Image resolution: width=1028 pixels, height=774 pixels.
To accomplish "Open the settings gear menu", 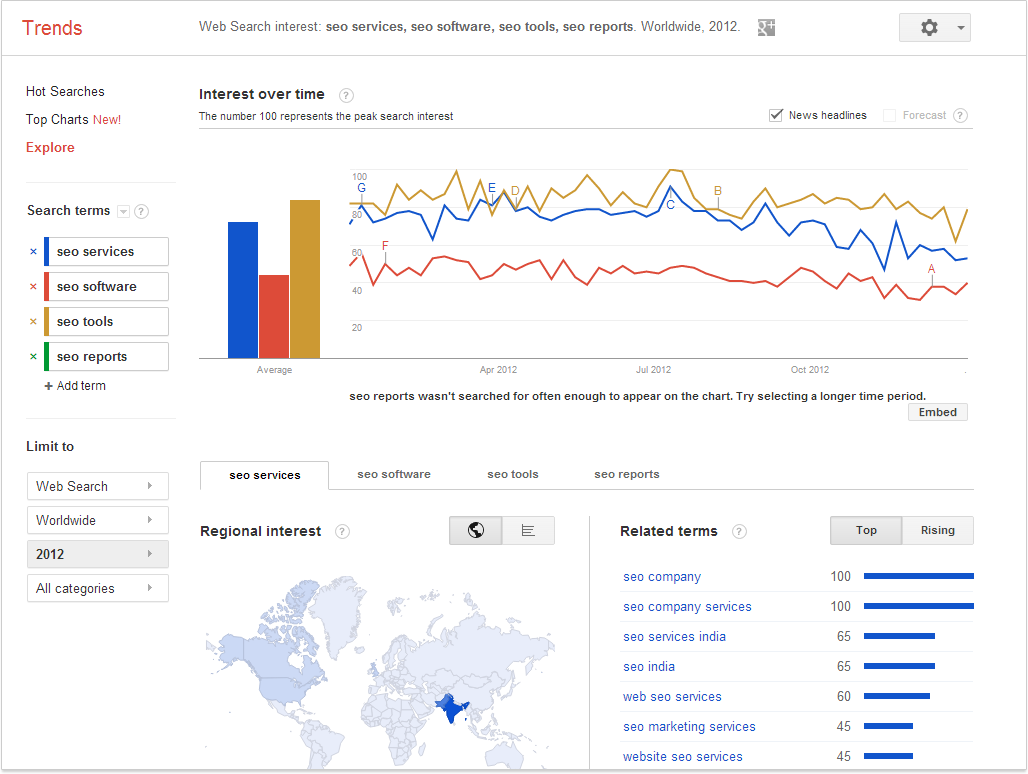I will [934, 28].
